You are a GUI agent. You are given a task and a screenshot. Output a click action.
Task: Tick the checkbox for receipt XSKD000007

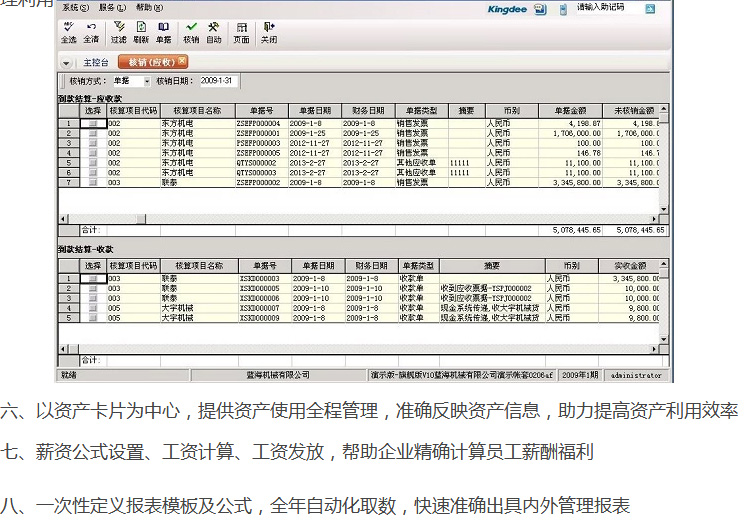click(93, 308)
